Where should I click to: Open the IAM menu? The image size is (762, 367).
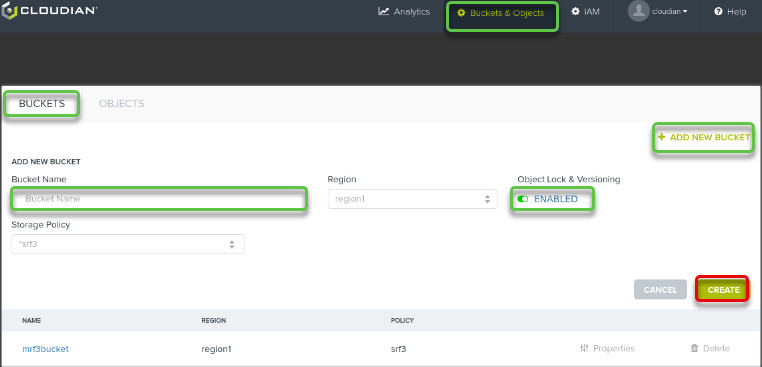pyautogui.click(x=585, y=12)
